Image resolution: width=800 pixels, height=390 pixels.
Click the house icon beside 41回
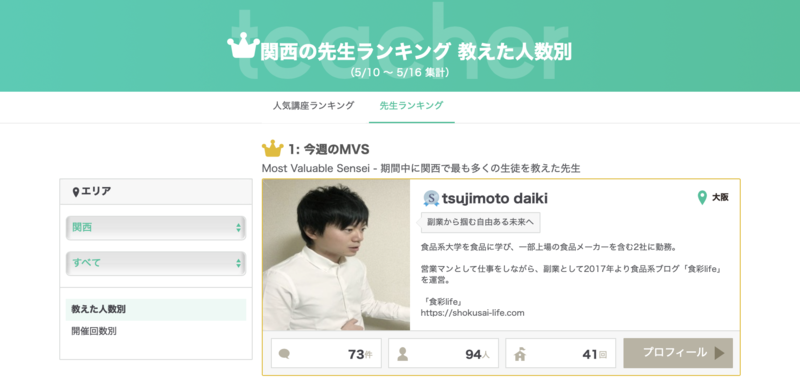coord(520,354)
